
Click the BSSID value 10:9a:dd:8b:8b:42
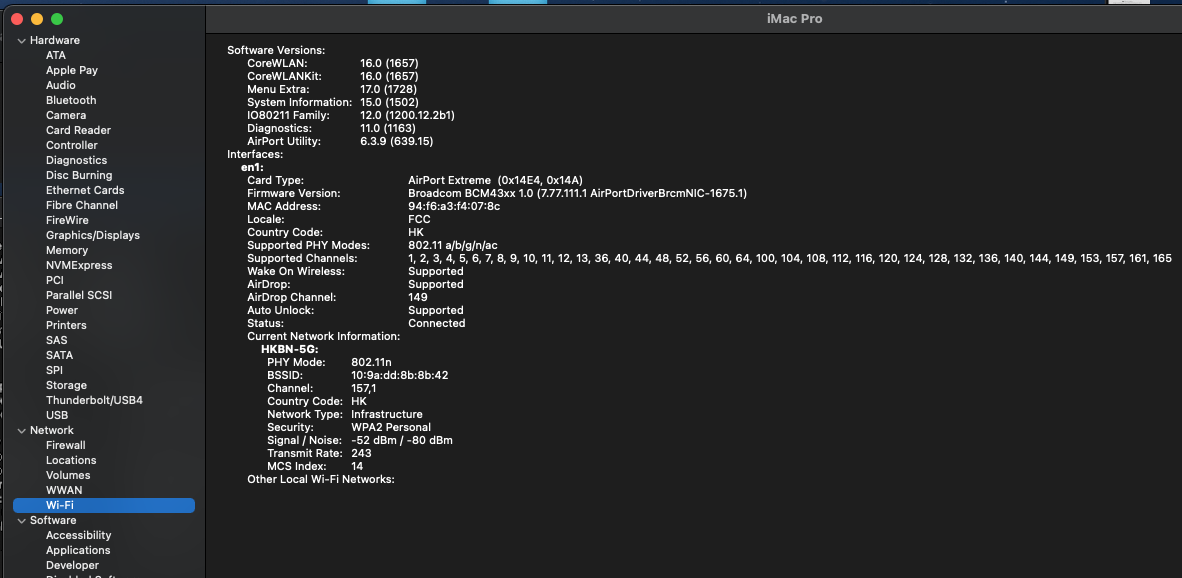click(x=400, y=375)
